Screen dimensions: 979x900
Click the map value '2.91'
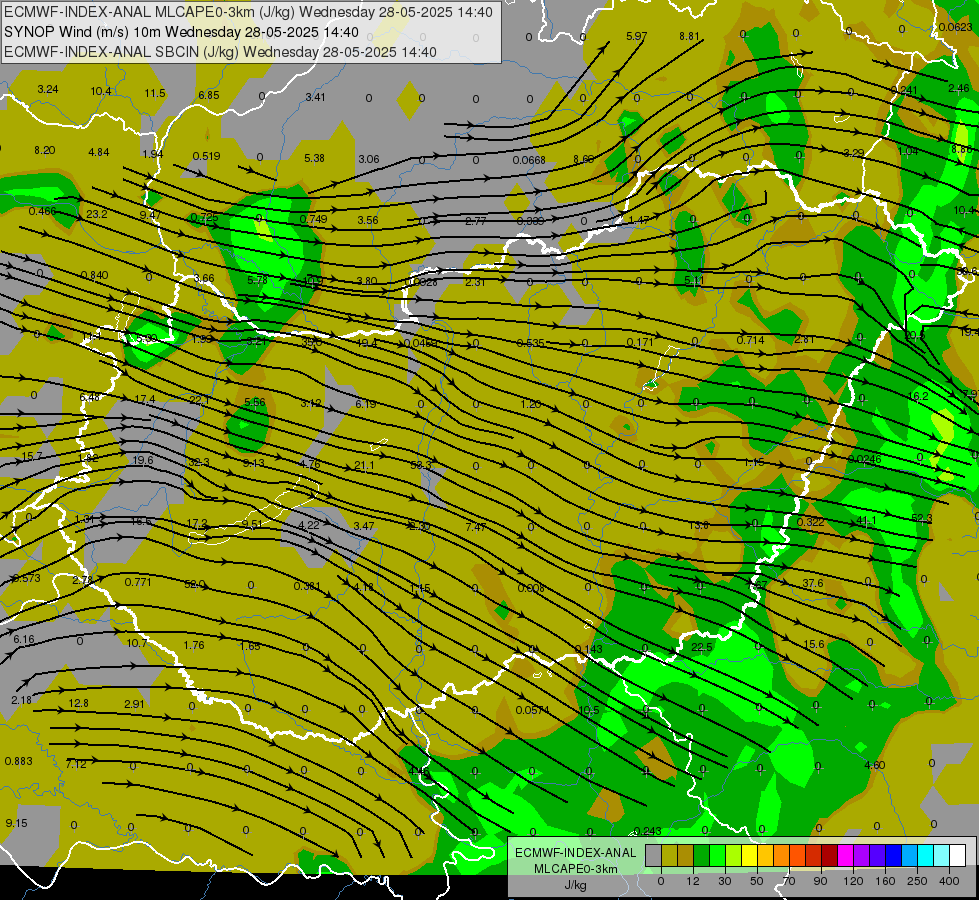134,704
